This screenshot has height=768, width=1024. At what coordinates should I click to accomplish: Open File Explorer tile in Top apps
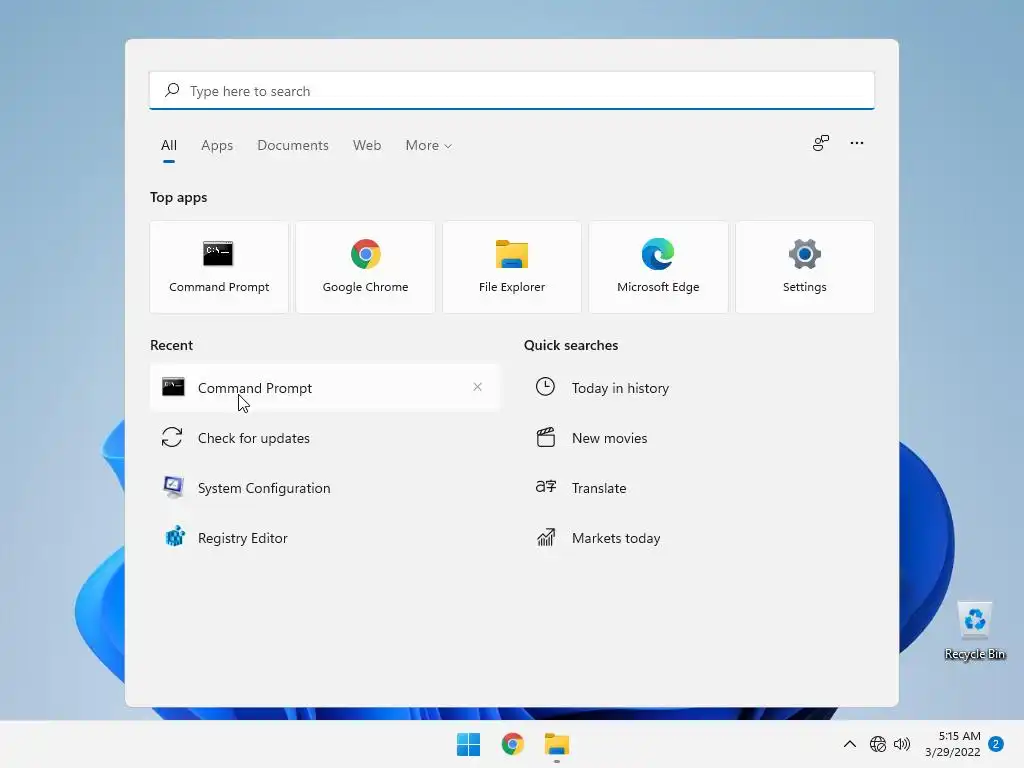pyautogui.click(x=511, y=267)
